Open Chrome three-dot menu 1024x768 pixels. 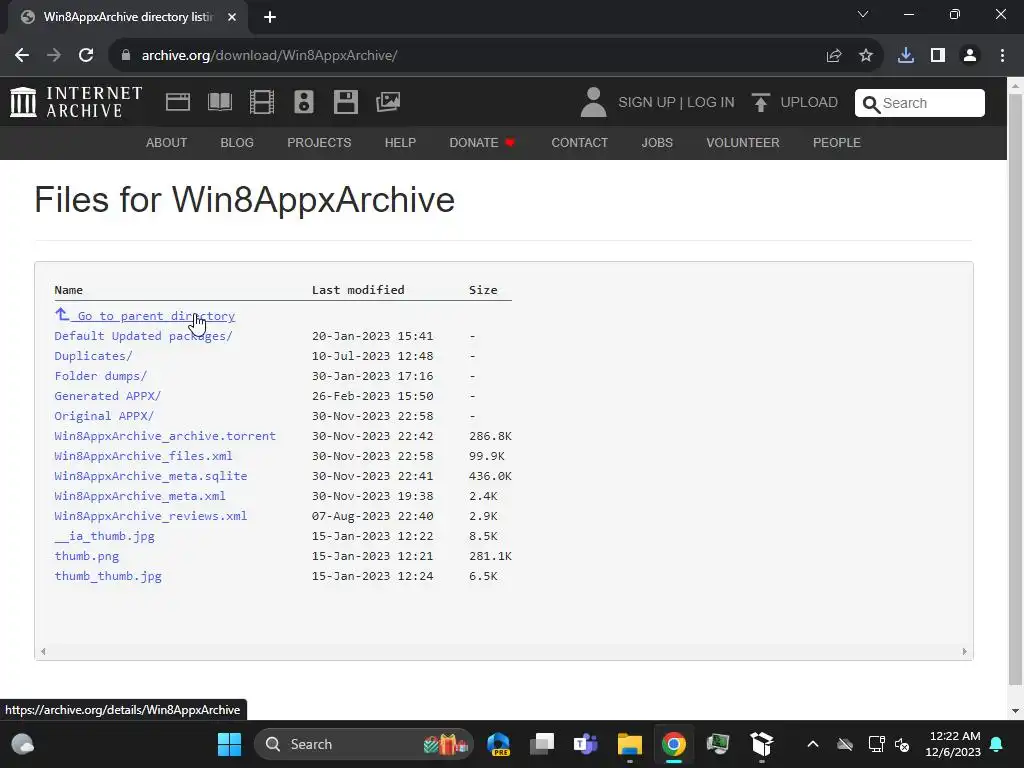click(x=1002, y=56)
